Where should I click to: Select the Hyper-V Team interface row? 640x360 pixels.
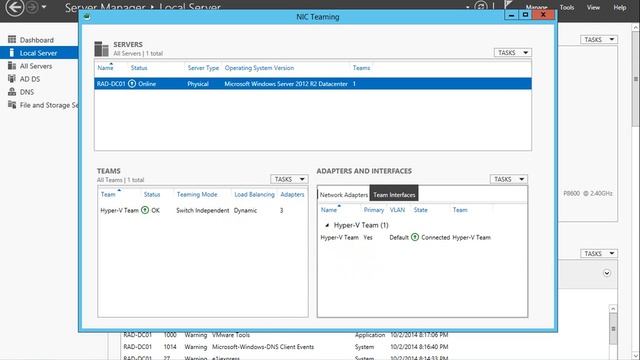(422, 237)
